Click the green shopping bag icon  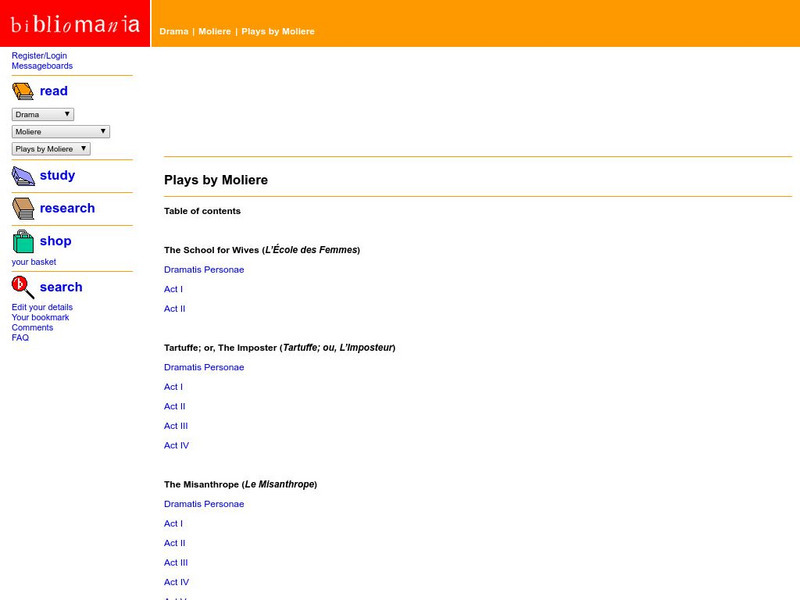(x=23, y=241)
